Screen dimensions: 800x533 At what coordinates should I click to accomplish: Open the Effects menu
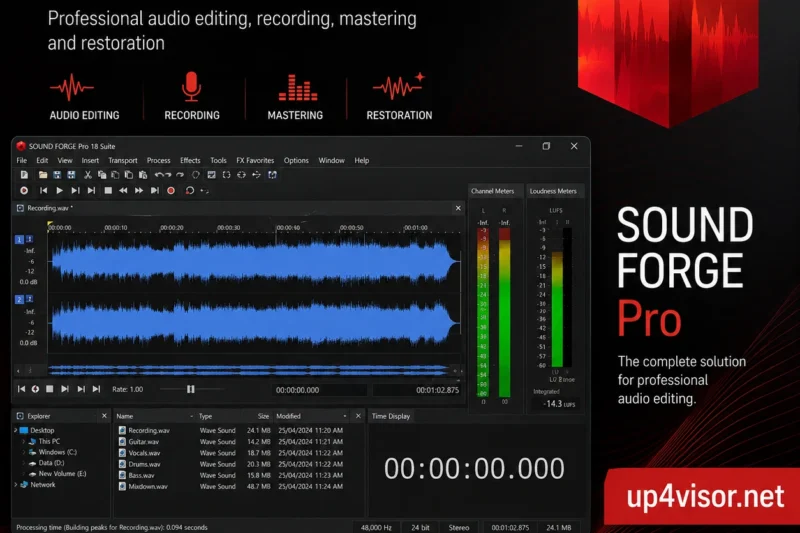point(190,160)
